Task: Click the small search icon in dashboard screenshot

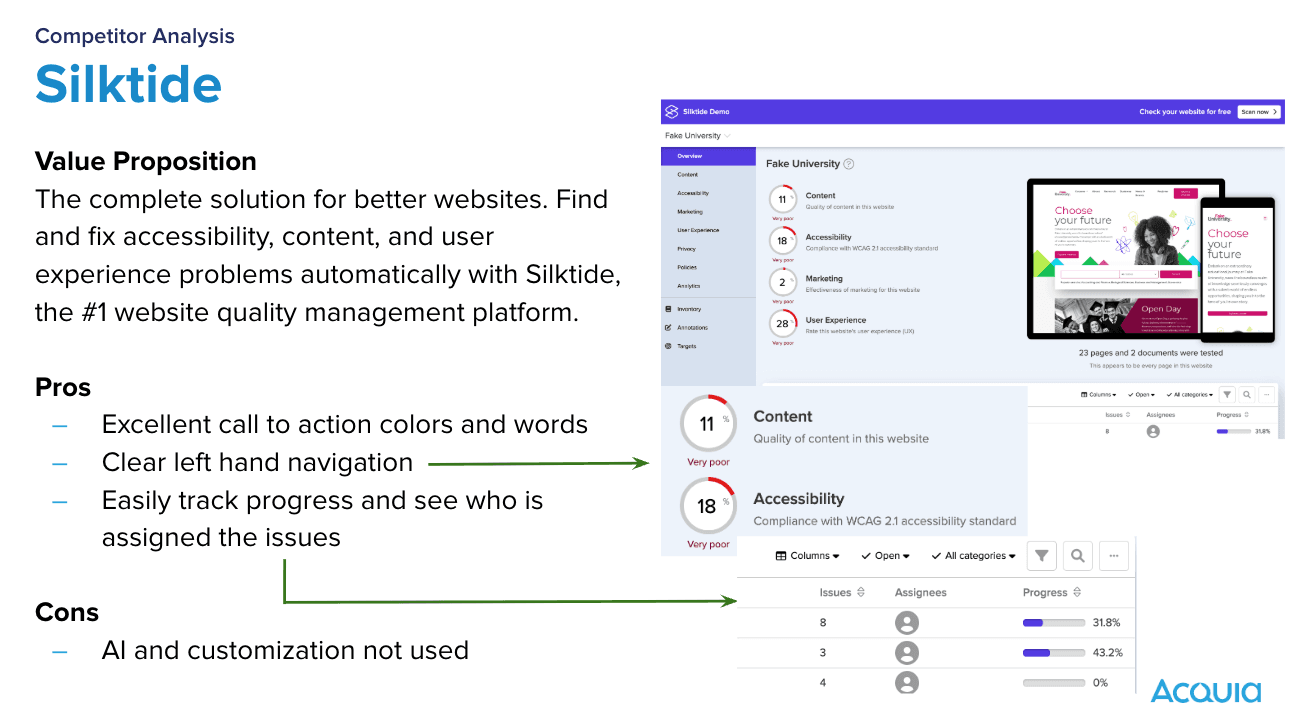Action: (x=1248, y=395)
